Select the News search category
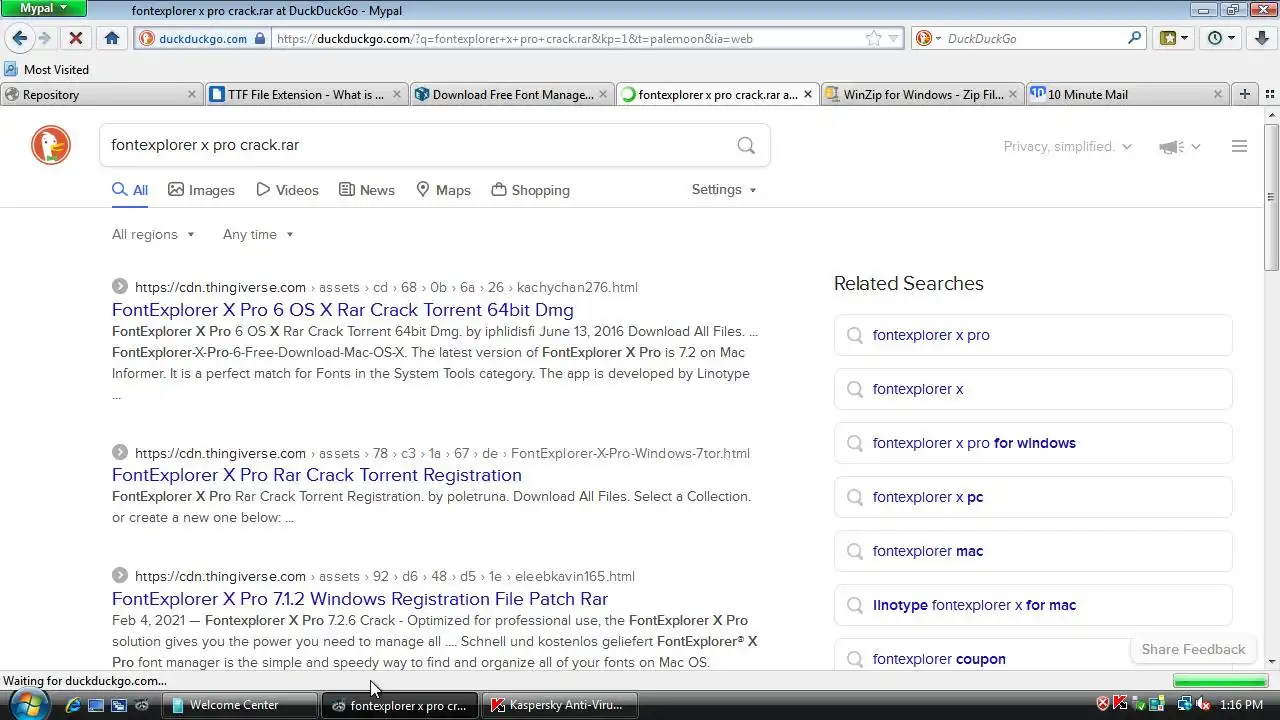Screen dimensions: 1280x720 coord(366,190)
